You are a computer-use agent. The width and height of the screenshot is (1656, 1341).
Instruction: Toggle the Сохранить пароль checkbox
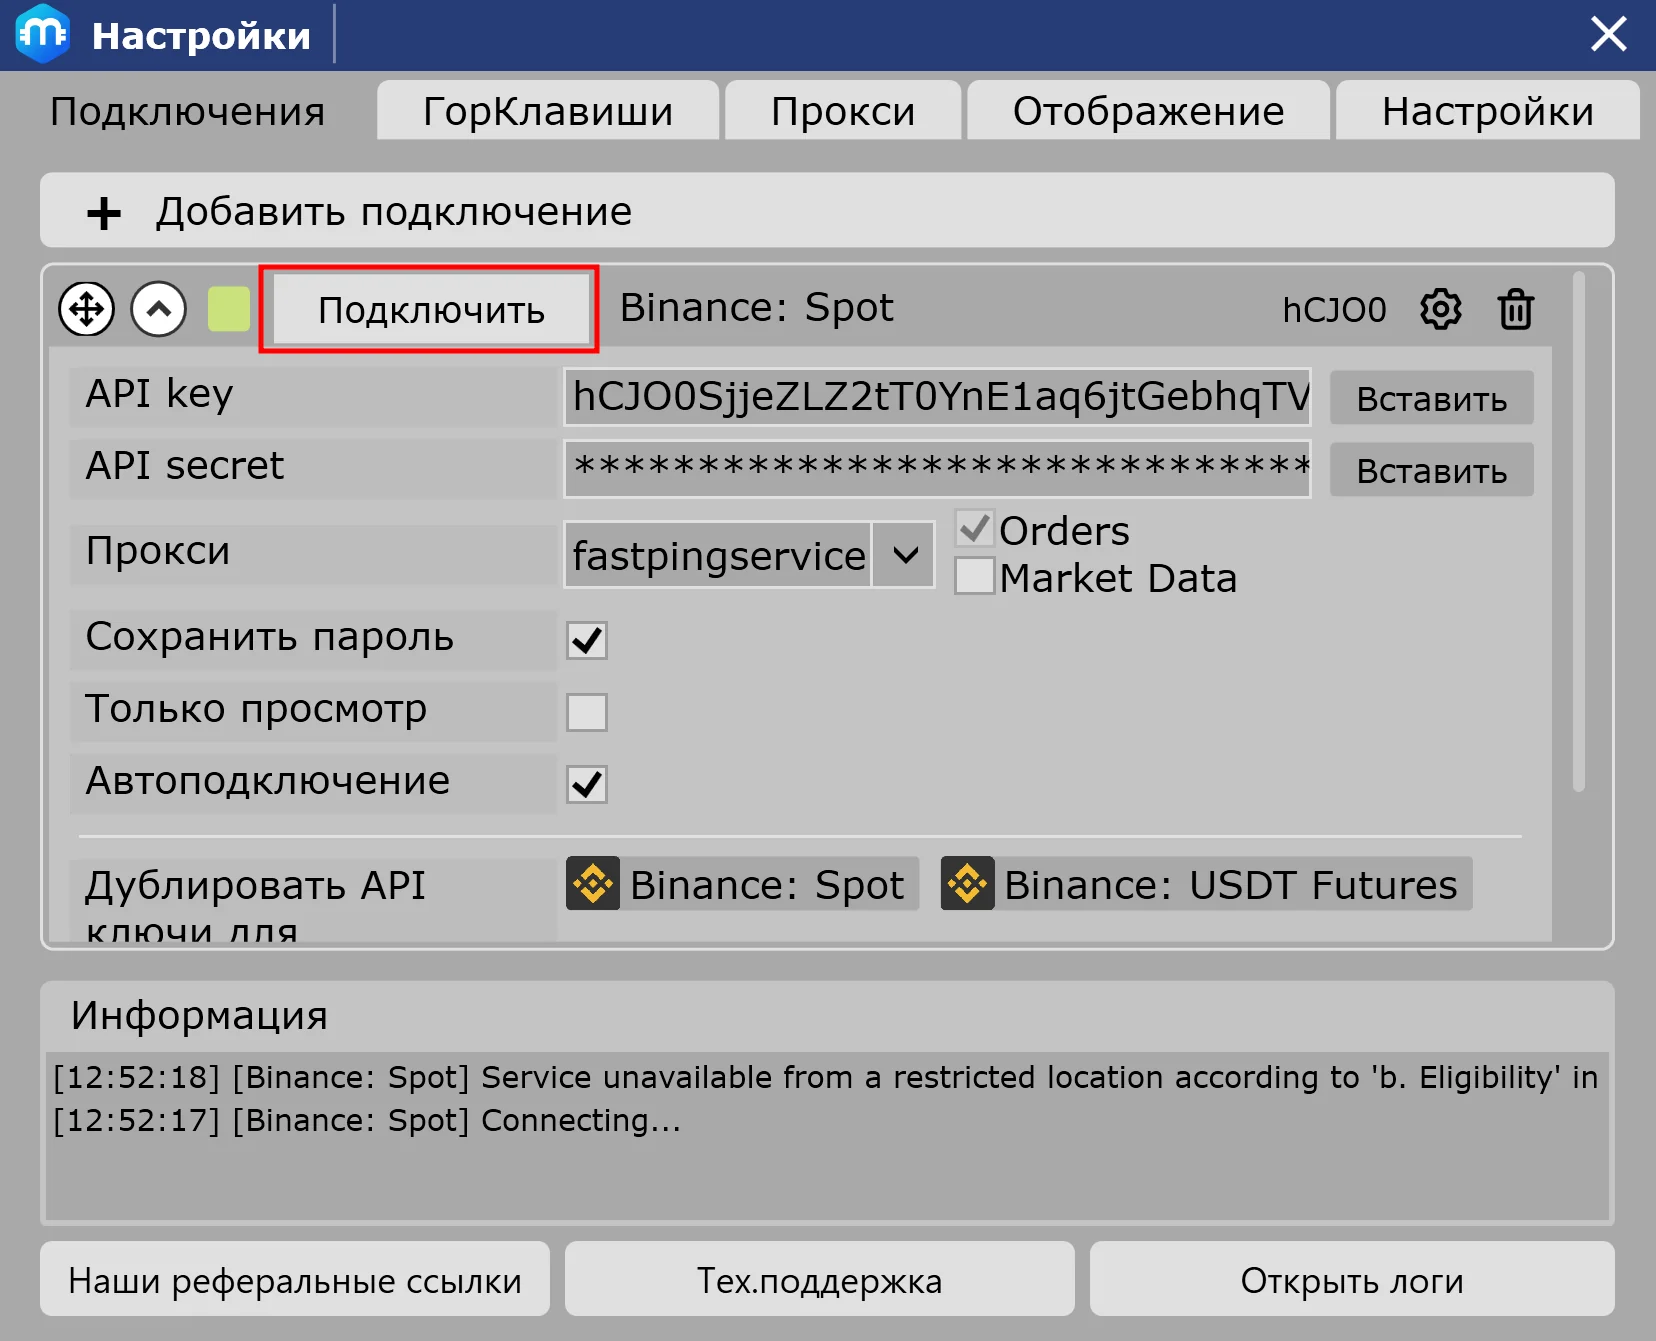[587, 640]
